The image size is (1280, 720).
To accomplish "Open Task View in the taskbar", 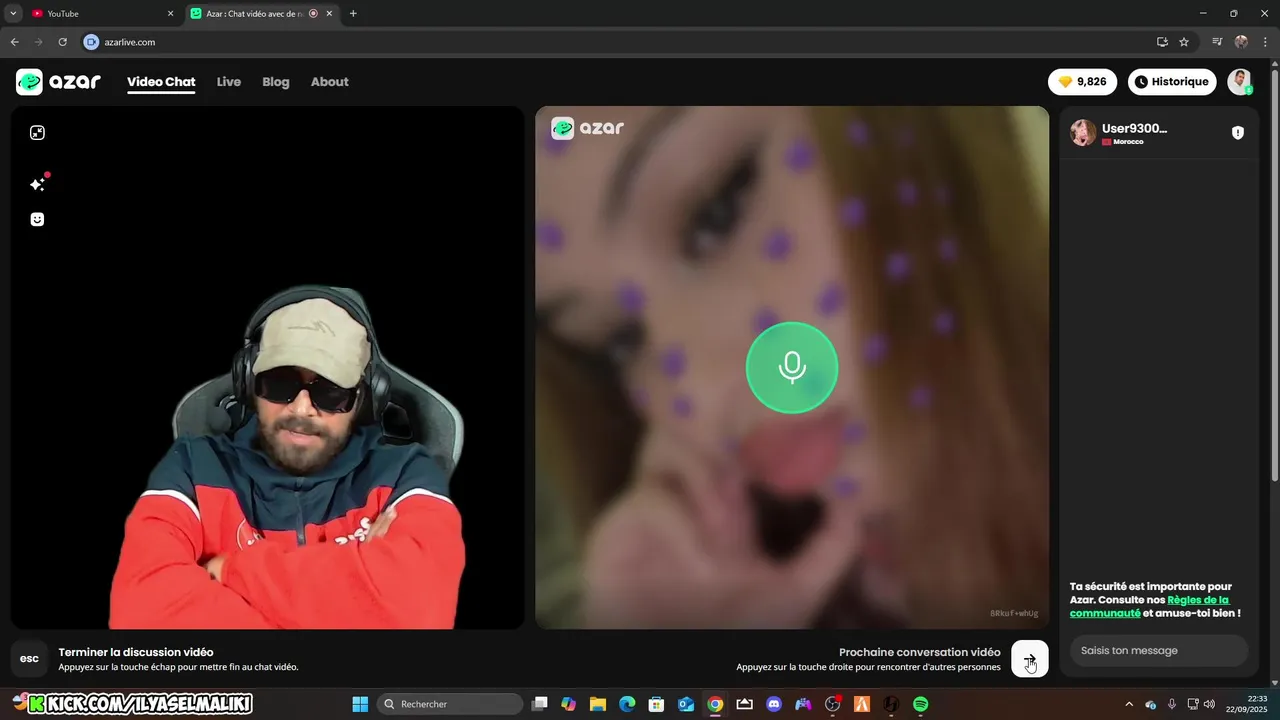I will [540, 704].
